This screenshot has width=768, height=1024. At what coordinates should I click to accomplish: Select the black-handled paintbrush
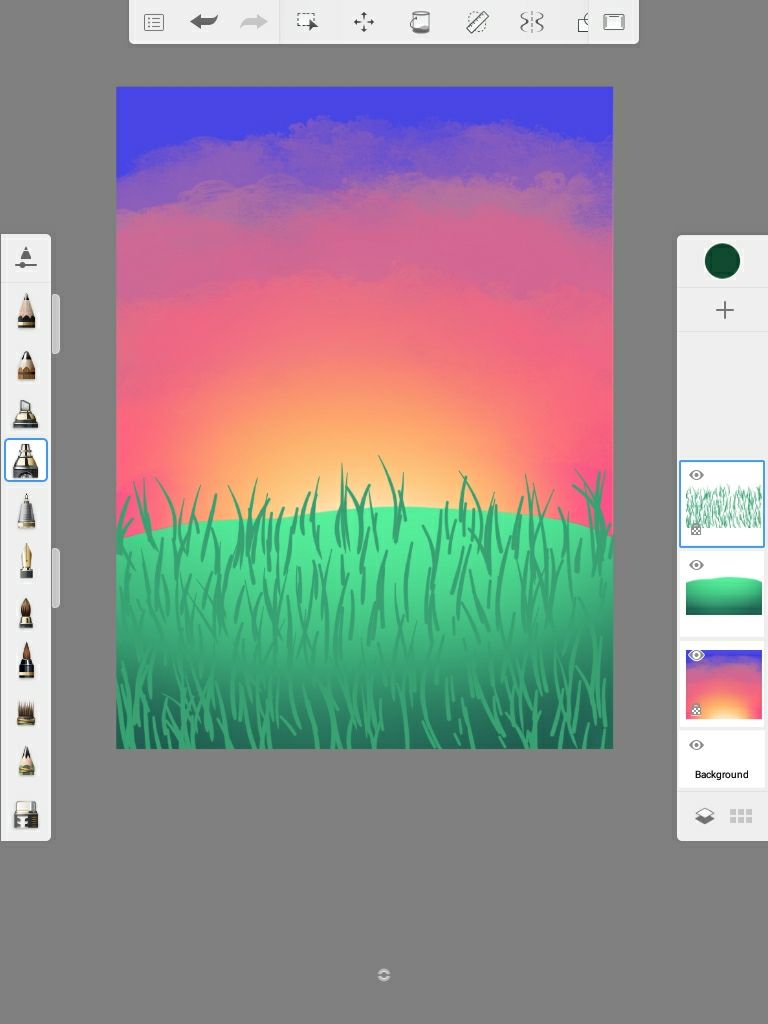click(x=25, y=661)
